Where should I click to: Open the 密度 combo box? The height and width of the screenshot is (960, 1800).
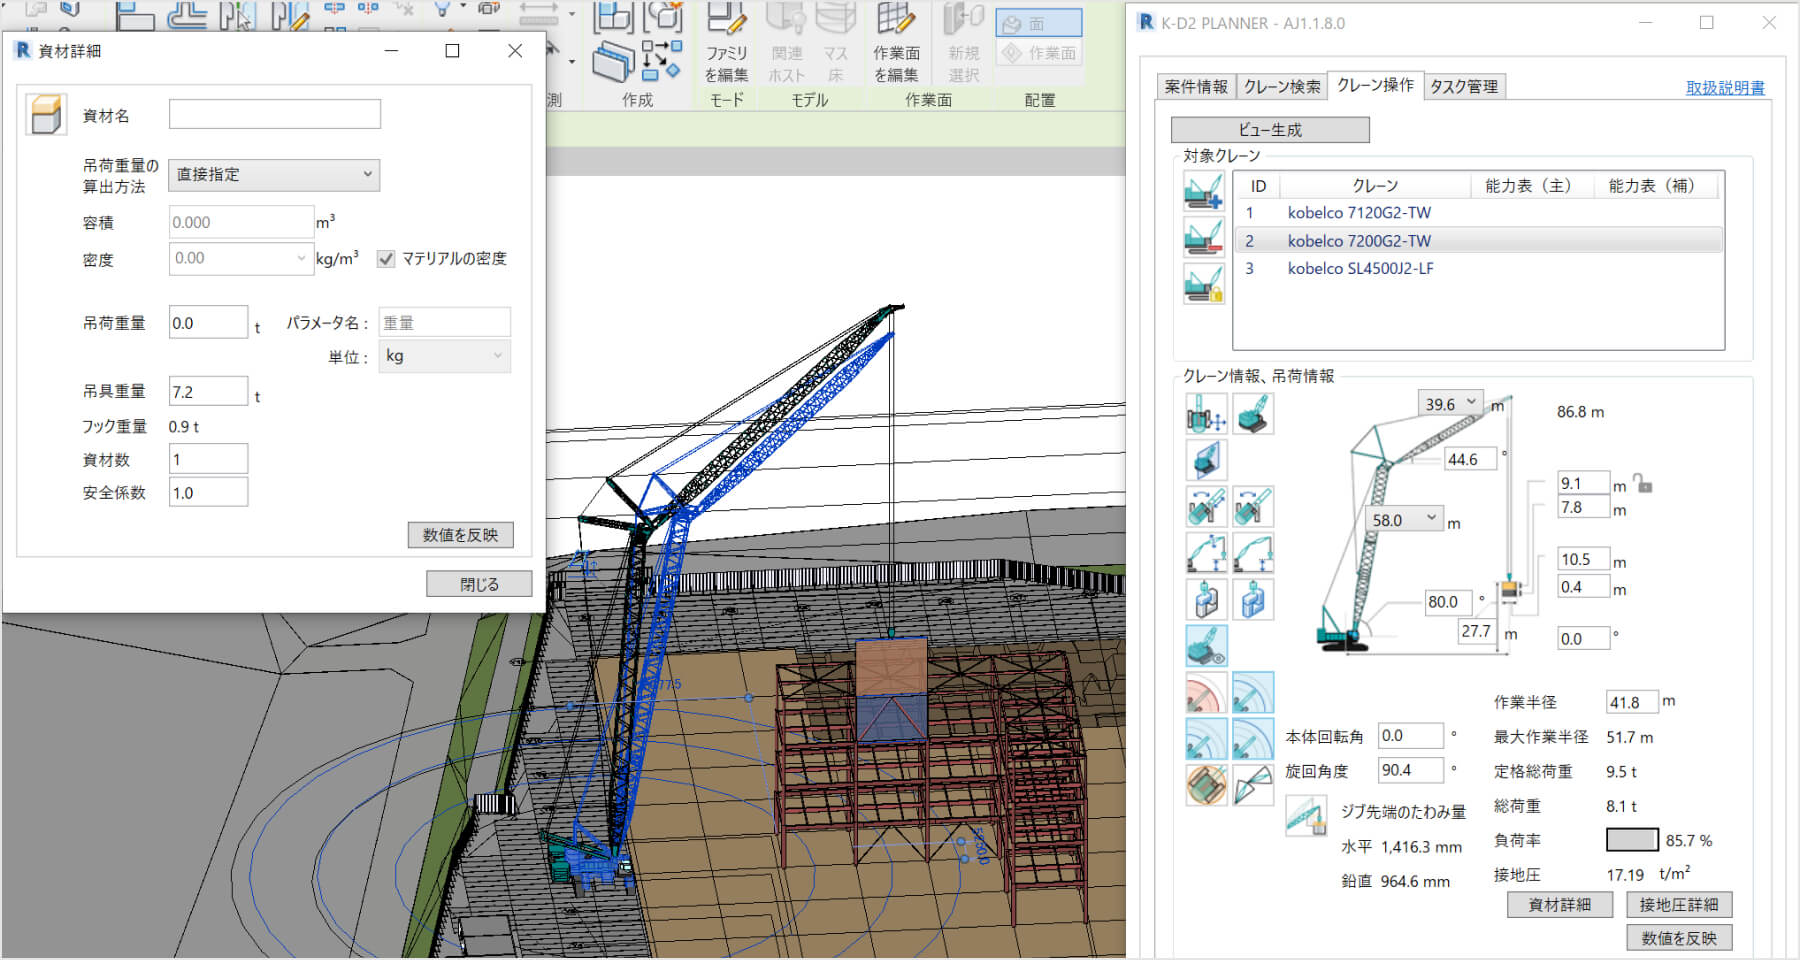click(x=241, y=258)
